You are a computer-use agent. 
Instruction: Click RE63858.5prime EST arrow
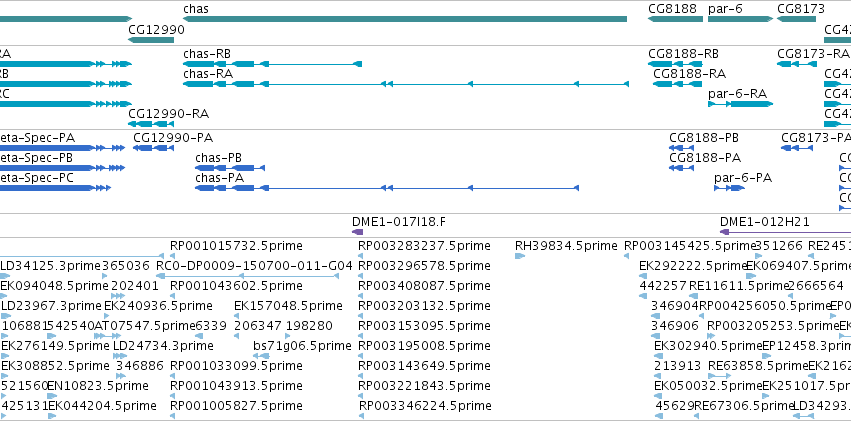pos(720,375)
